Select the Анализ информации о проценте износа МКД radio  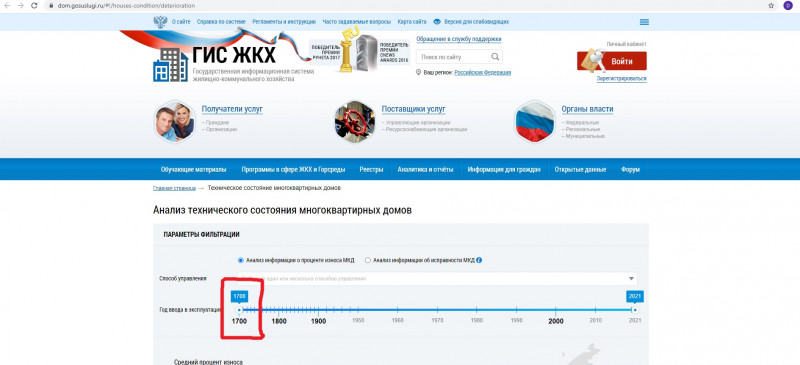click(241, 260)
